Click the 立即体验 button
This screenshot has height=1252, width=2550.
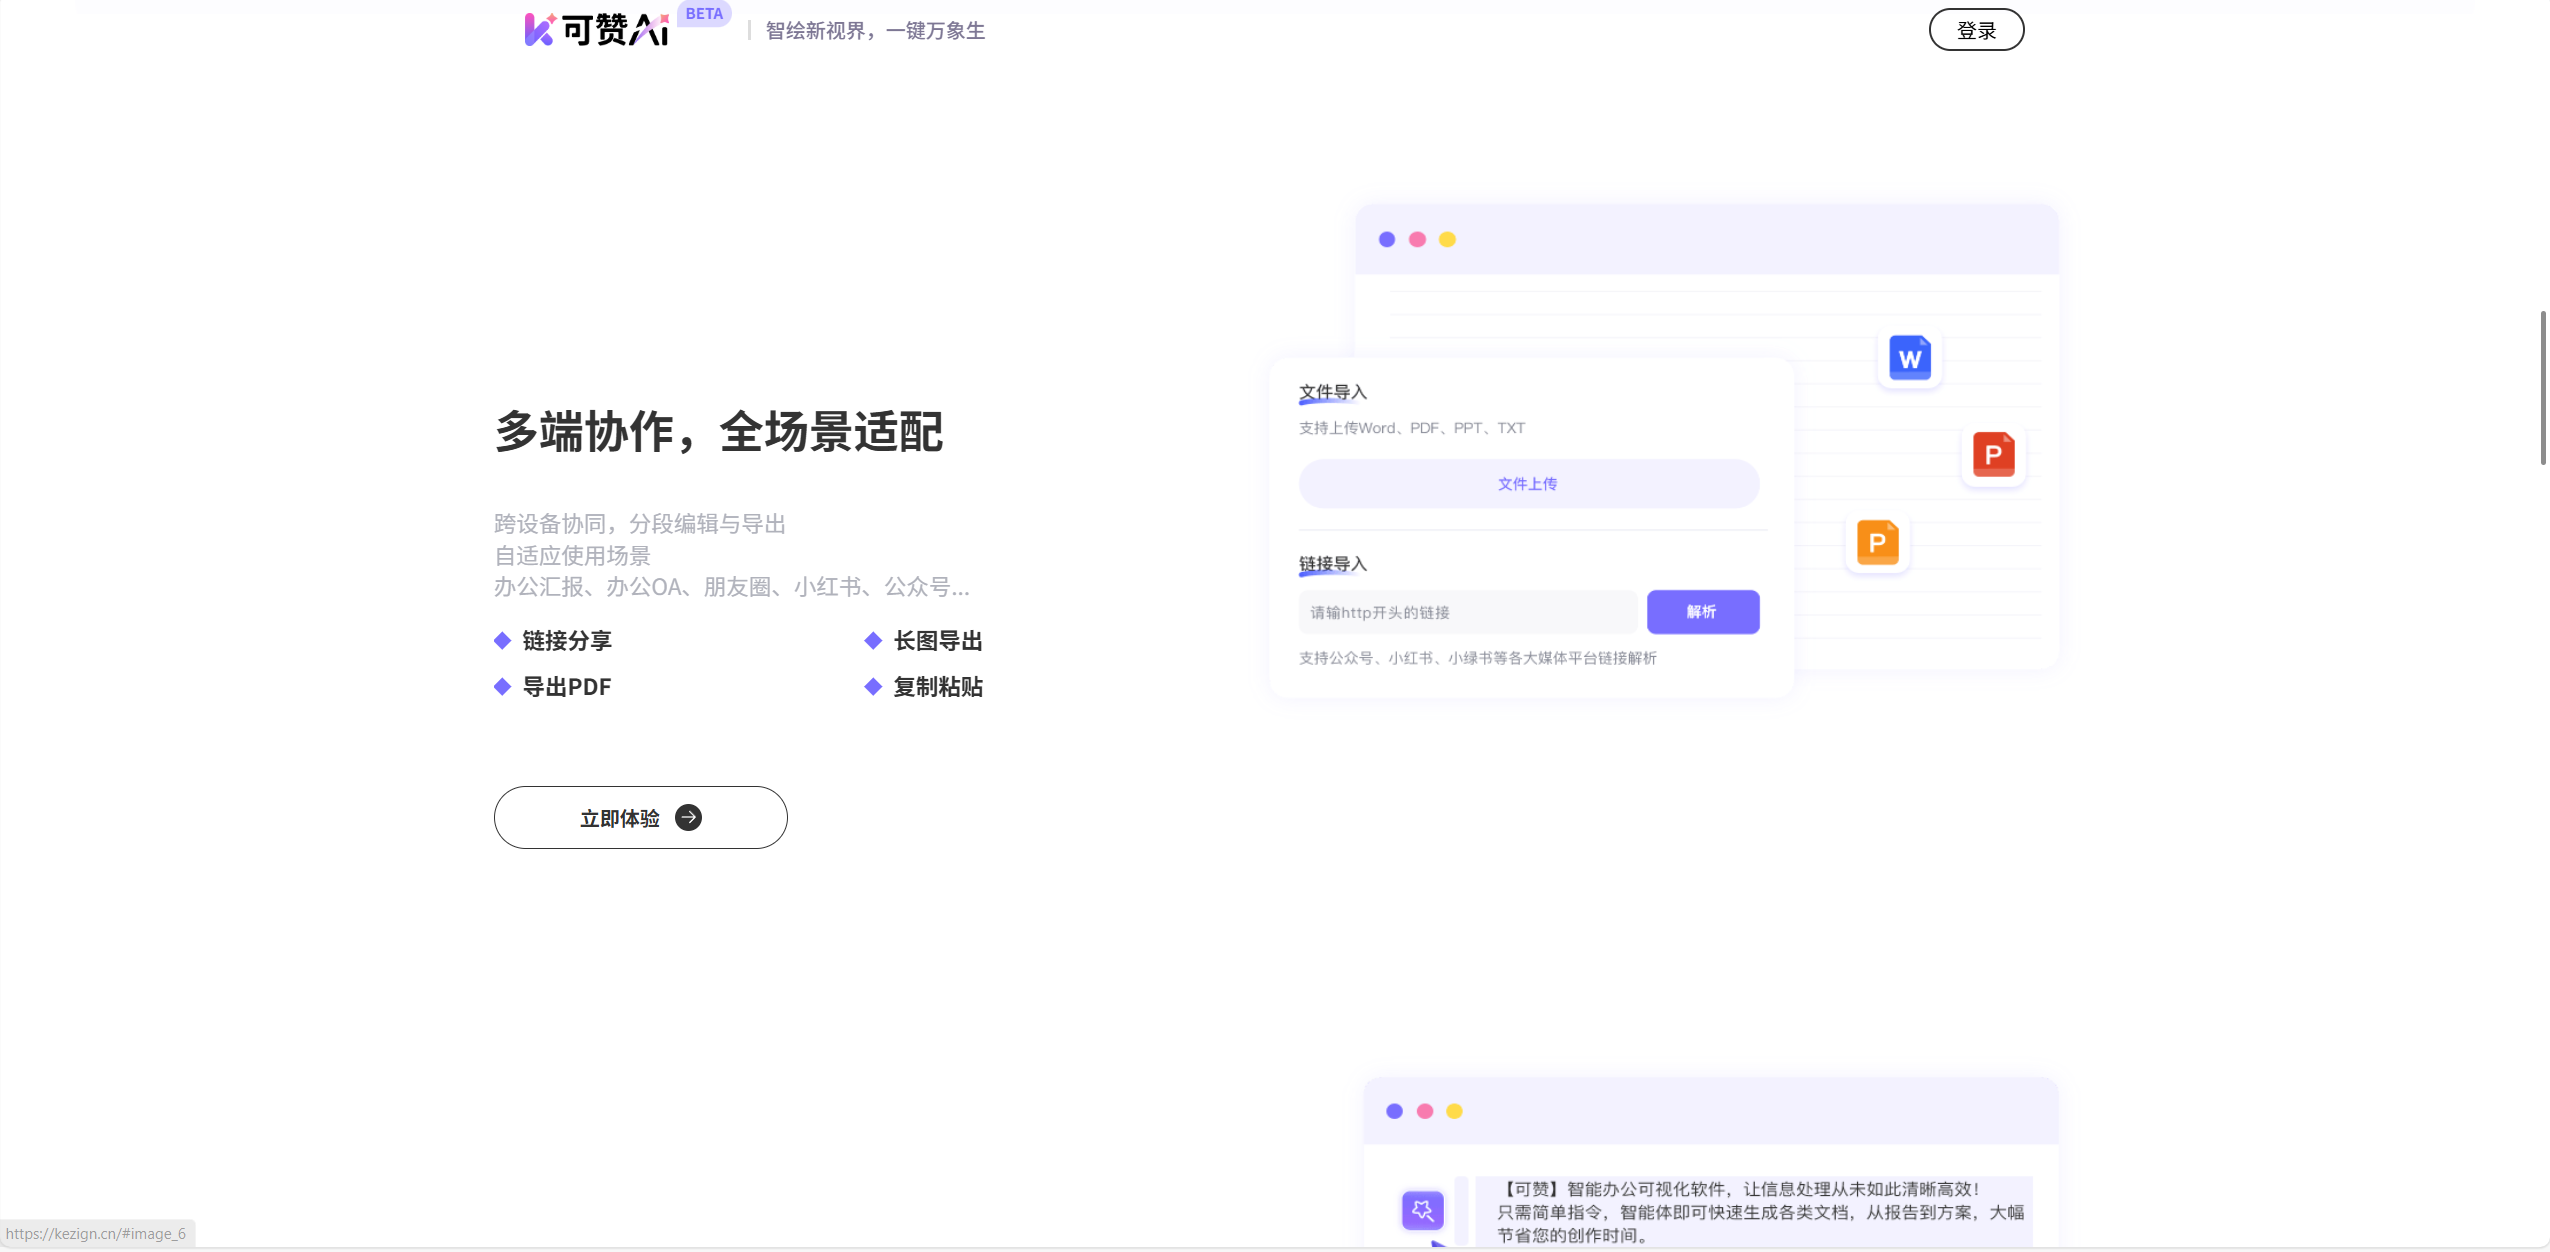[x=640, y=817]
